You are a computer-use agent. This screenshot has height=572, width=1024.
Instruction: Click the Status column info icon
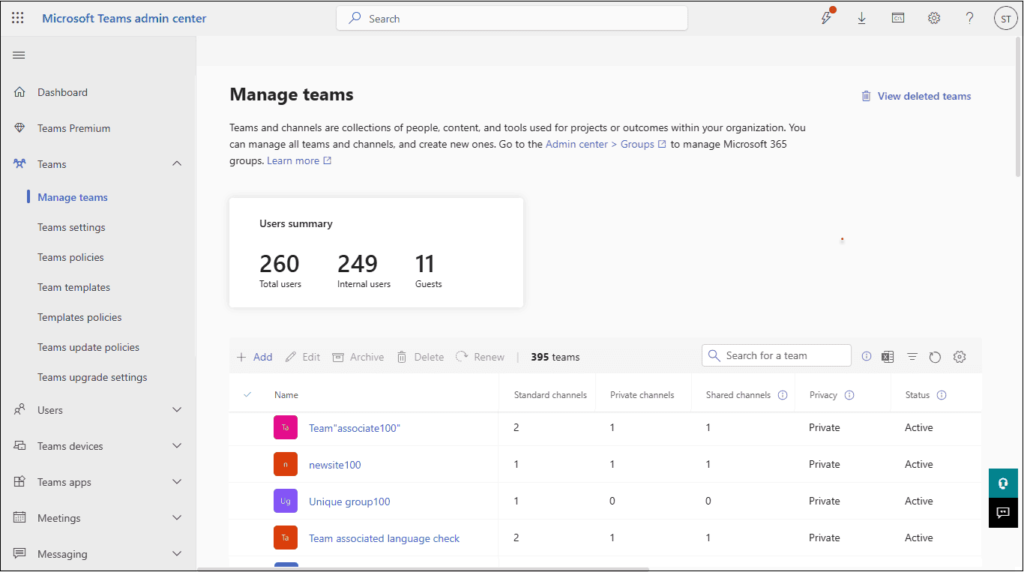tap(941, 395)
